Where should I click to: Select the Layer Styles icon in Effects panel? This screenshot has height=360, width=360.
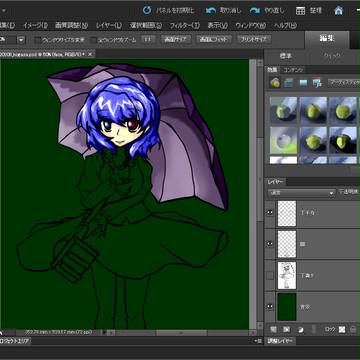click(x=289, y=83)
